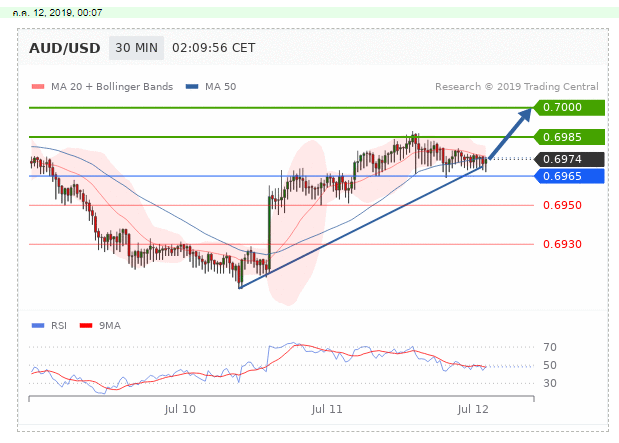Click the MA 50 legend label
Viewport: 619px width, 443px height.
pos(221,87)
